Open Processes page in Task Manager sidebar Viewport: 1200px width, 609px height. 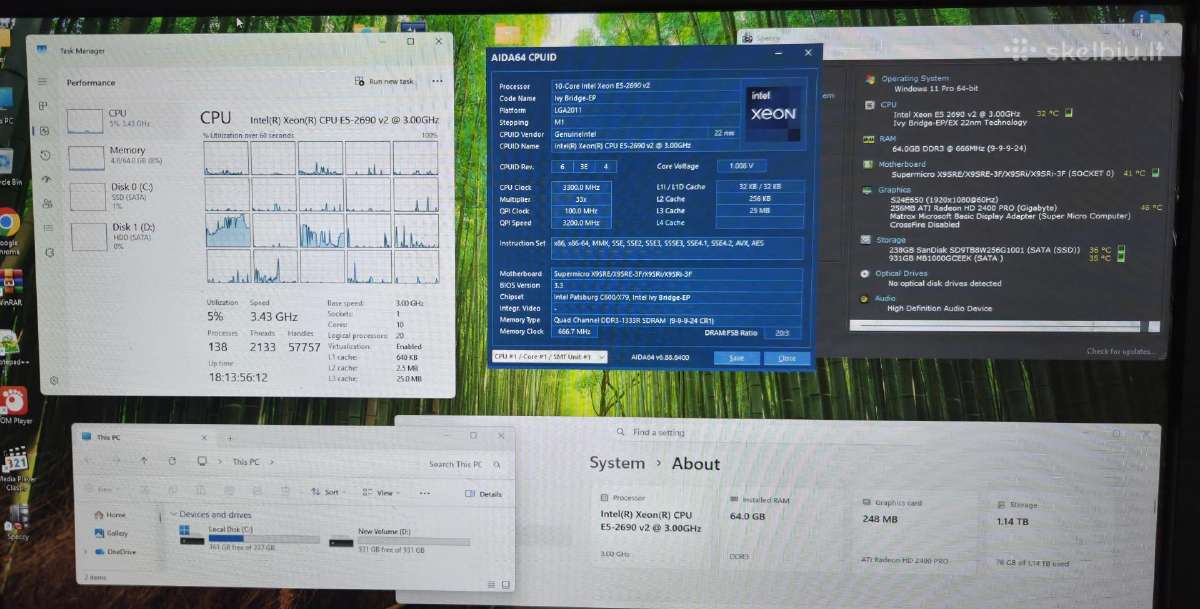(43, 106)
